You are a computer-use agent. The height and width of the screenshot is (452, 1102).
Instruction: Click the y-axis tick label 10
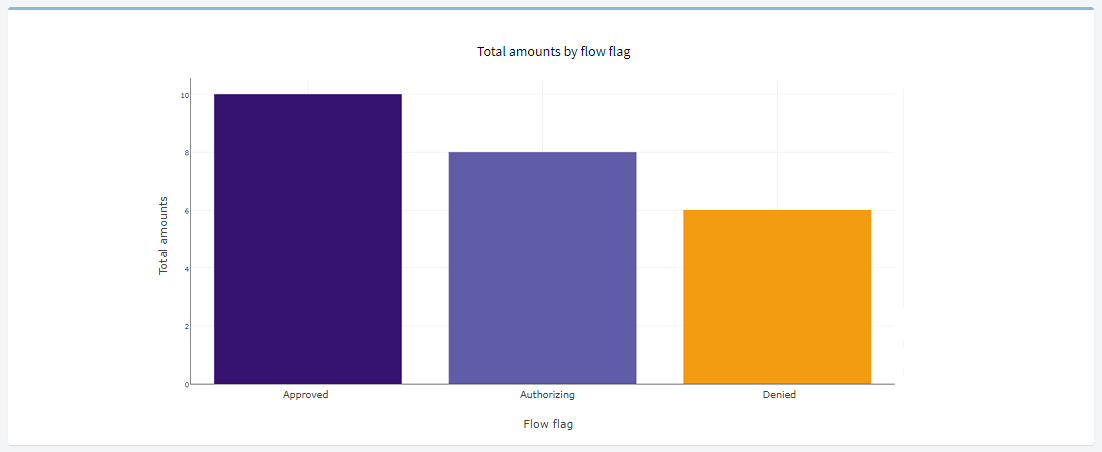click(x=184, y=95)
